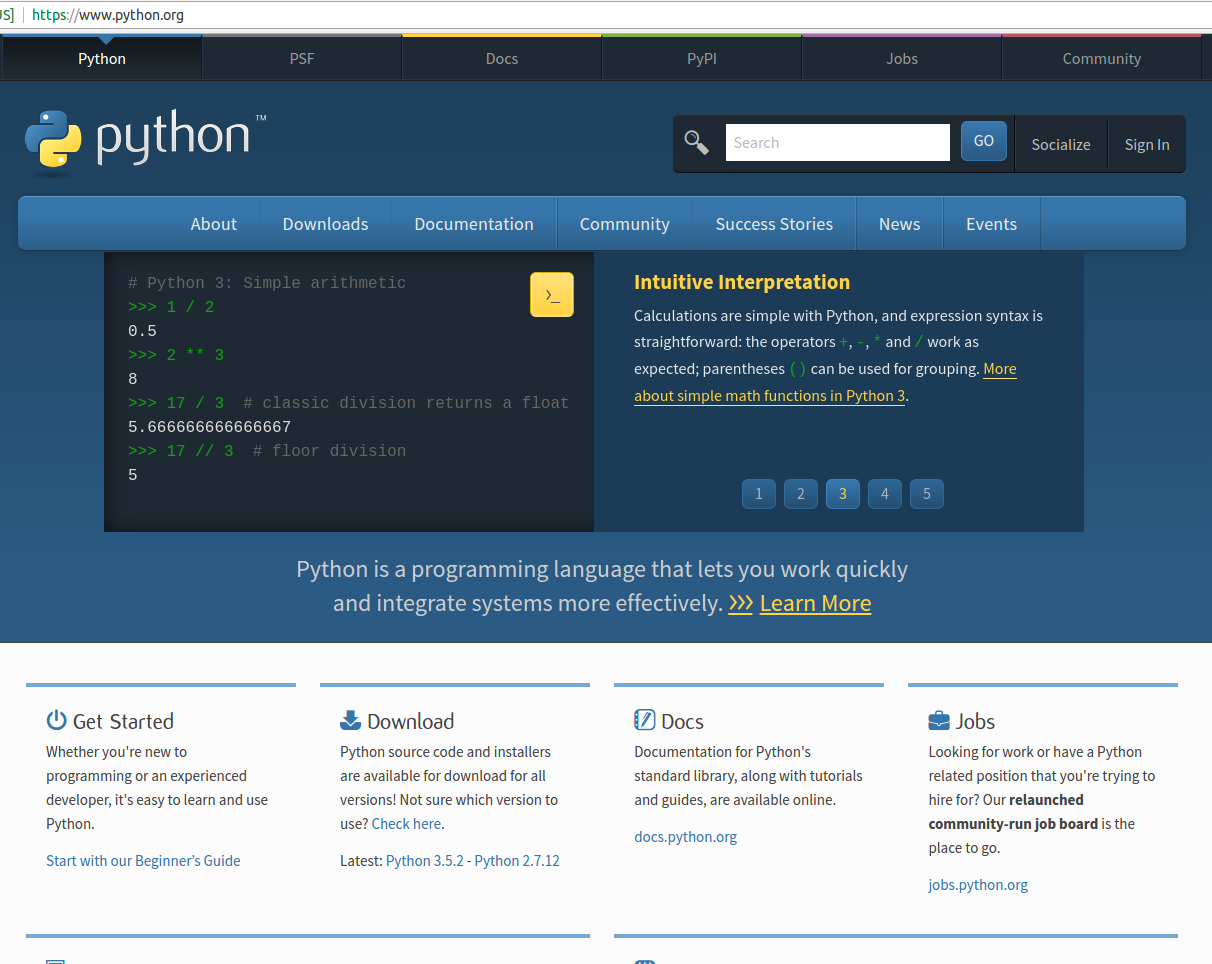Open the About menu in the navigation bar
The image size is (1212, 964).
[x=214, y=224]
